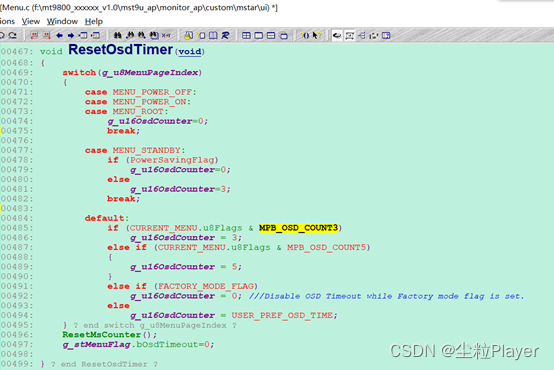Click the break statement on line 482

(x=122, y=199)
